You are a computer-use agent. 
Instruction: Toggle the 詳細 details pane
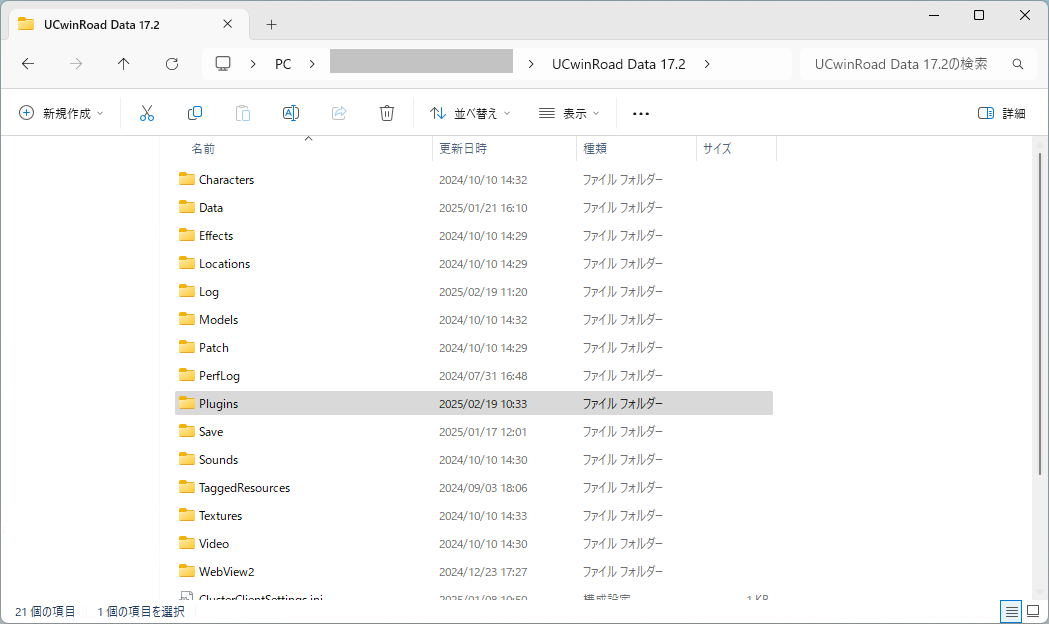pos(1002,113)
